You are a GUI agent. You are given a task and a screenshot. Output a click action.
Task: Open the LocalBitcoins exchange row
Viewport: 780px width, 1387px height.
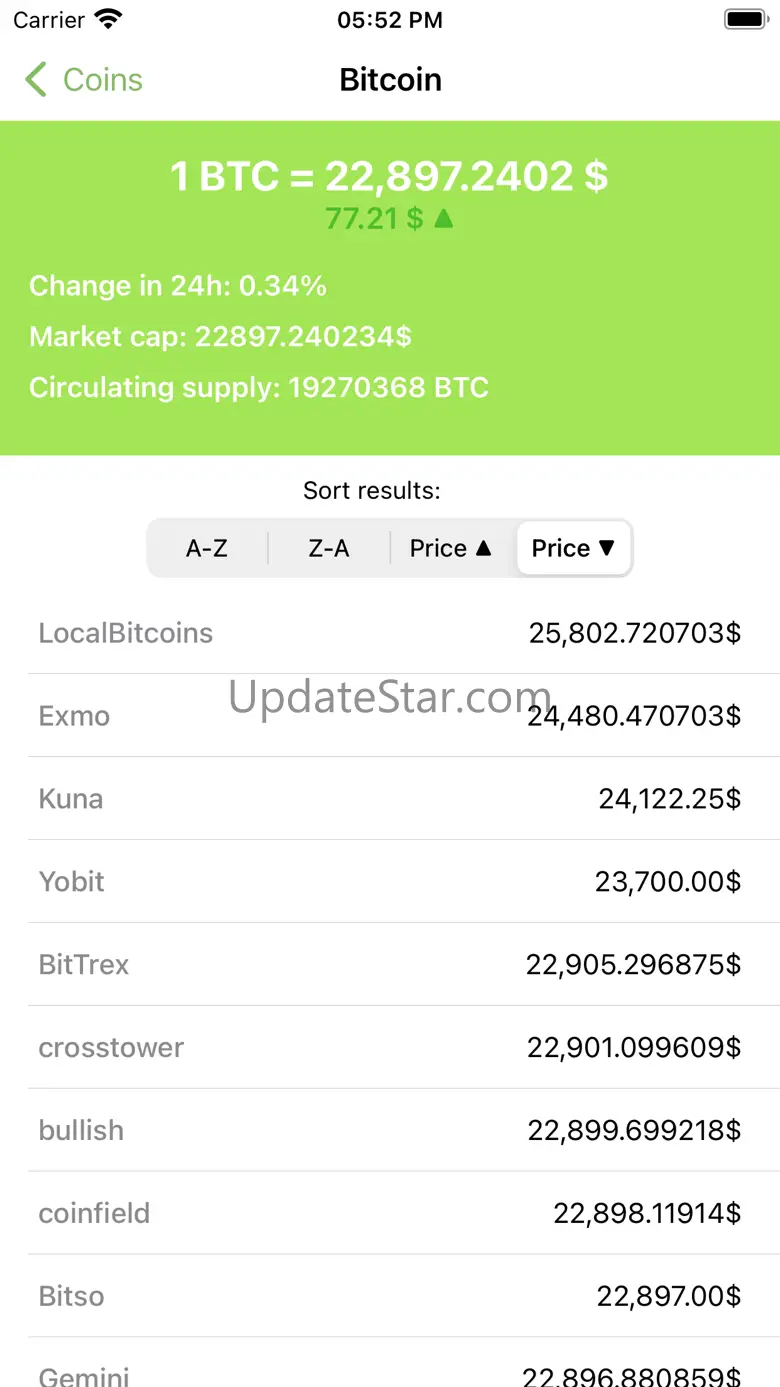pyautogui.click(x=390, y=633)
